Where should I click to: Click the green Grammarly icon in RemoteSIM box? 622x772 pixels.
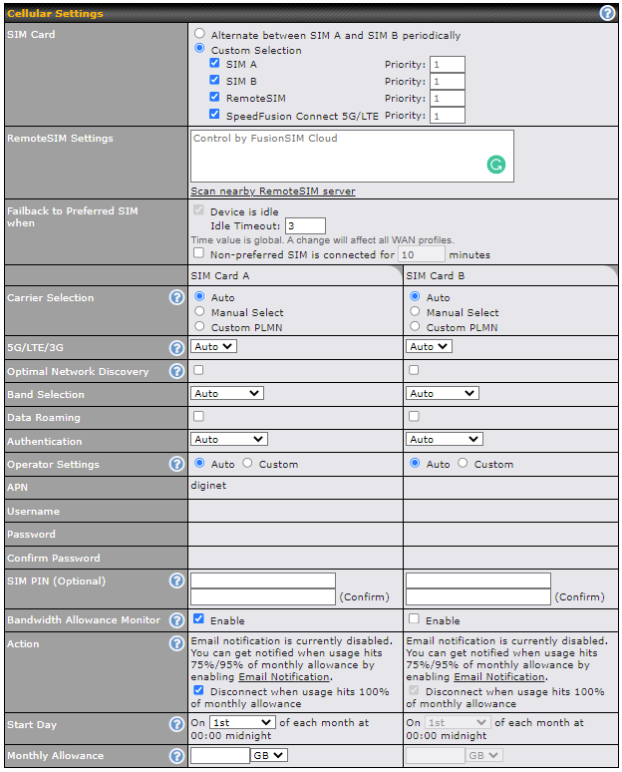coord(496,164)
